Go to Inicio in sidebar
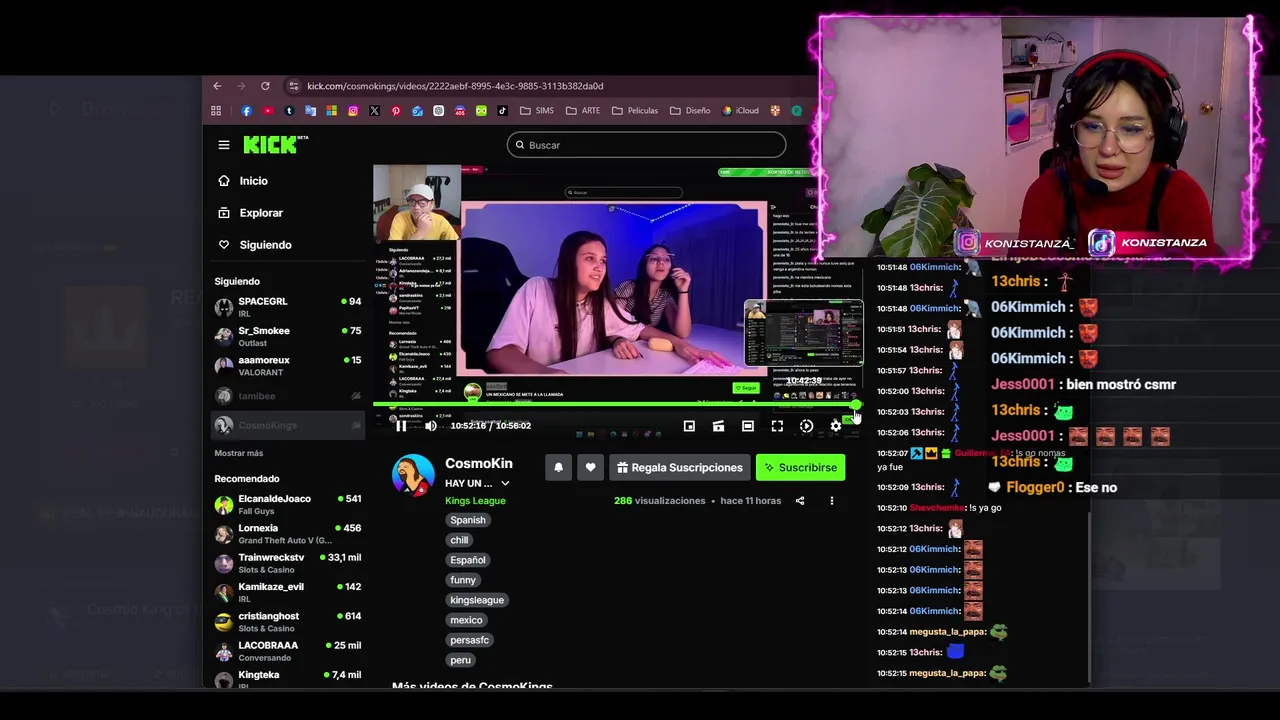The image size is (1280, 720). (x=253, y=181)
